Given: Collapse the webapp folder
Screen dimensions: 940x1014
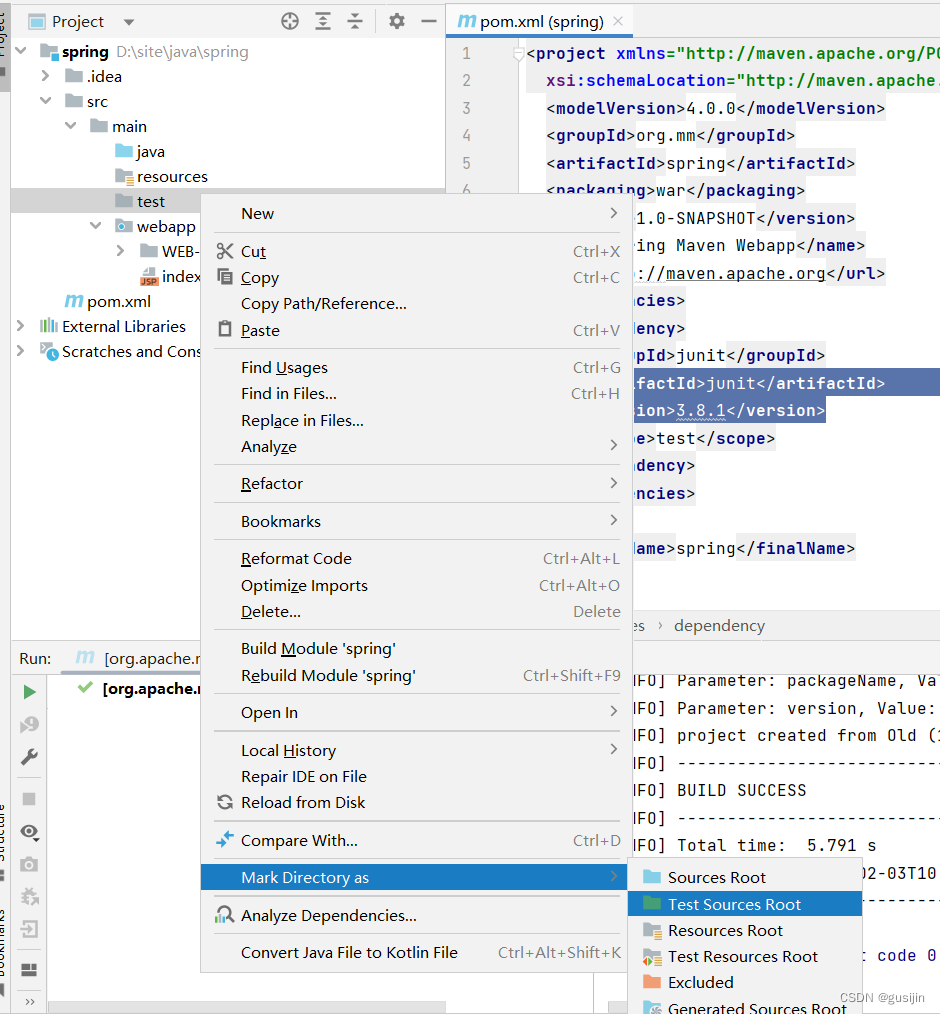Looking at the screenshot, I should click(96, 226).
